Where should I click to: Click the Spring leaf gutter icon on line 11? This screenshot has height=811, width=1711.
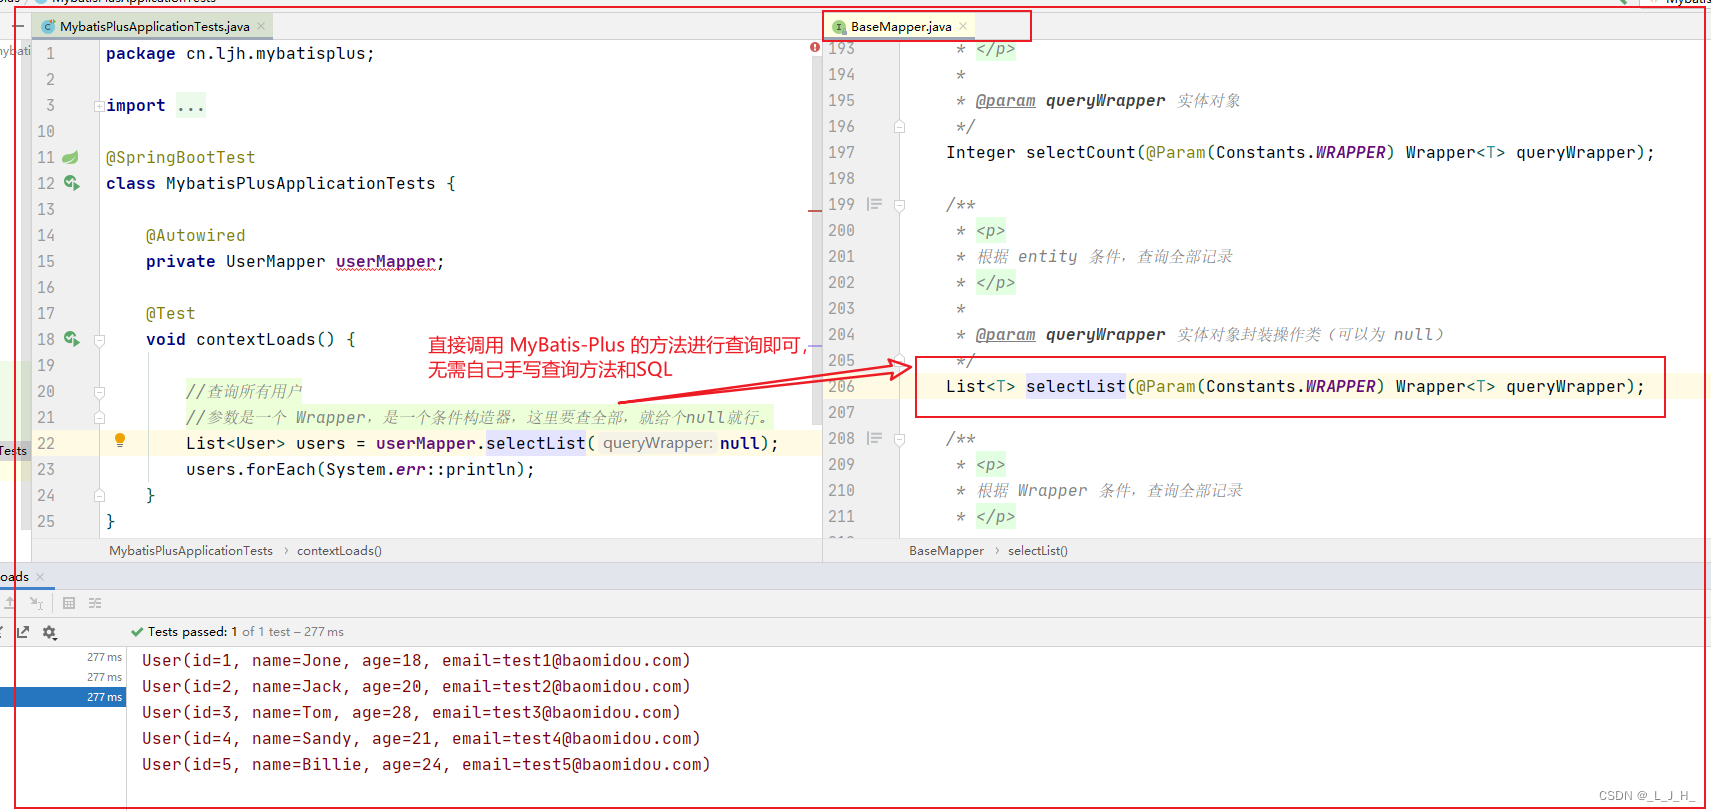pos(71,157)
